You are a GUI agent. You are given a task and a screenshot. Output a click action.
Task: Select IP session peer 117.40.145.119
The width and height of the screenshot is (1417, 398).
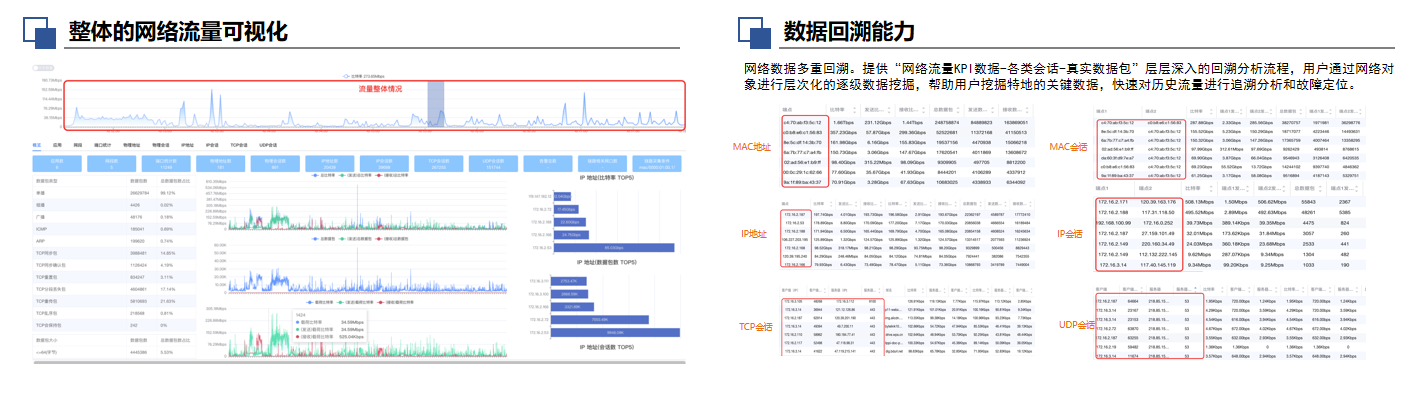(1158, 265)
